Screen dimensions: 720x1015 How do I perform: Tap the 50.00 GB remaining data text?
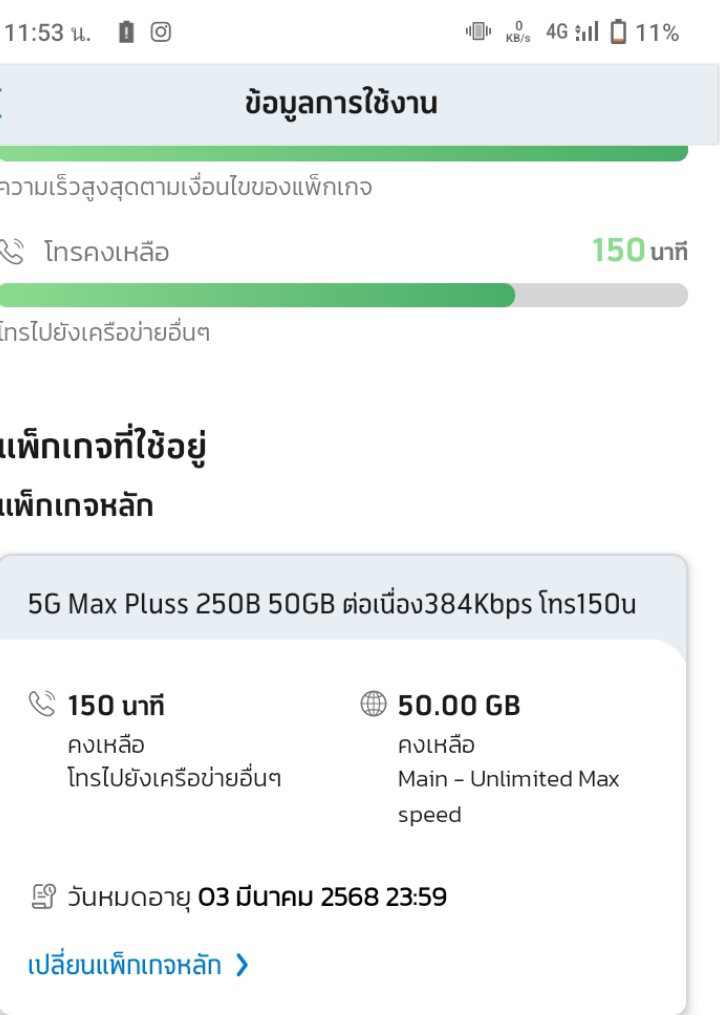[459, 705]
